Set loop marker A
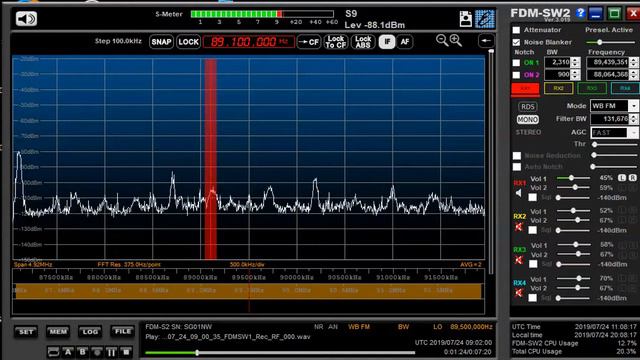Viewport: 640px width, 360px height. coord(68,352)
